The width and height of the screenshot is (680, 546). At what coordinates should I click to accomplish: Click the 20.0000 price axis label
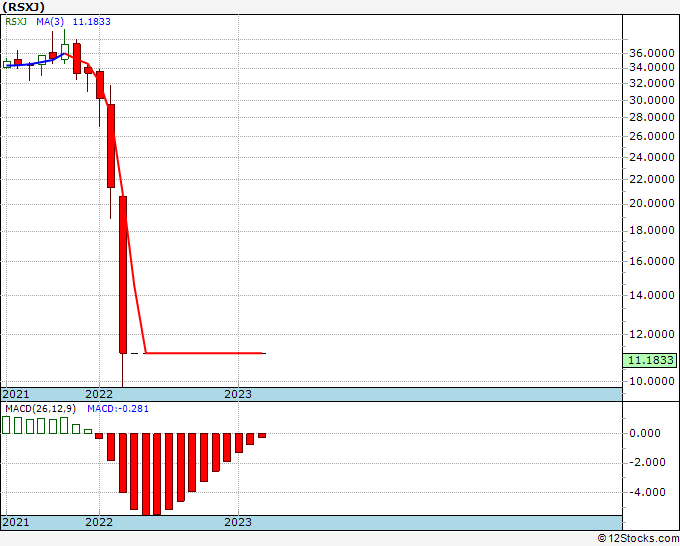[x=652, y=203]
